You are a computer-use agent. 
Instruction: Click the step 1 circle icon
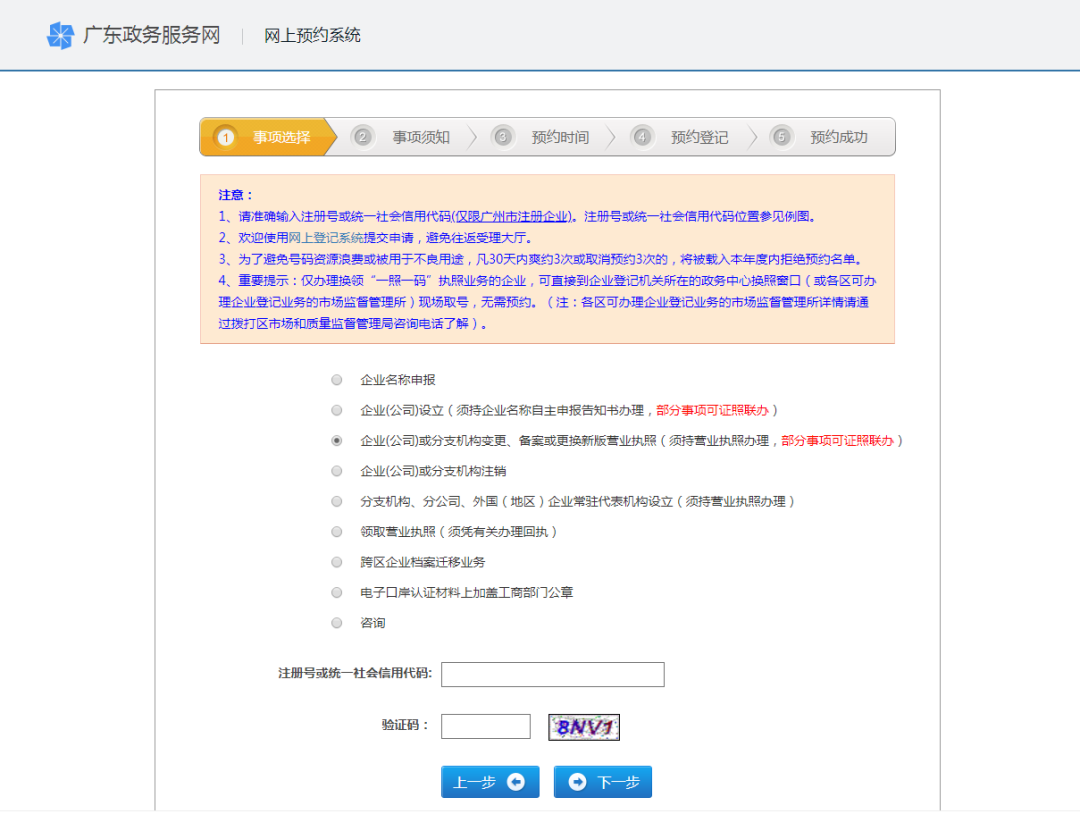click(225, 137)
